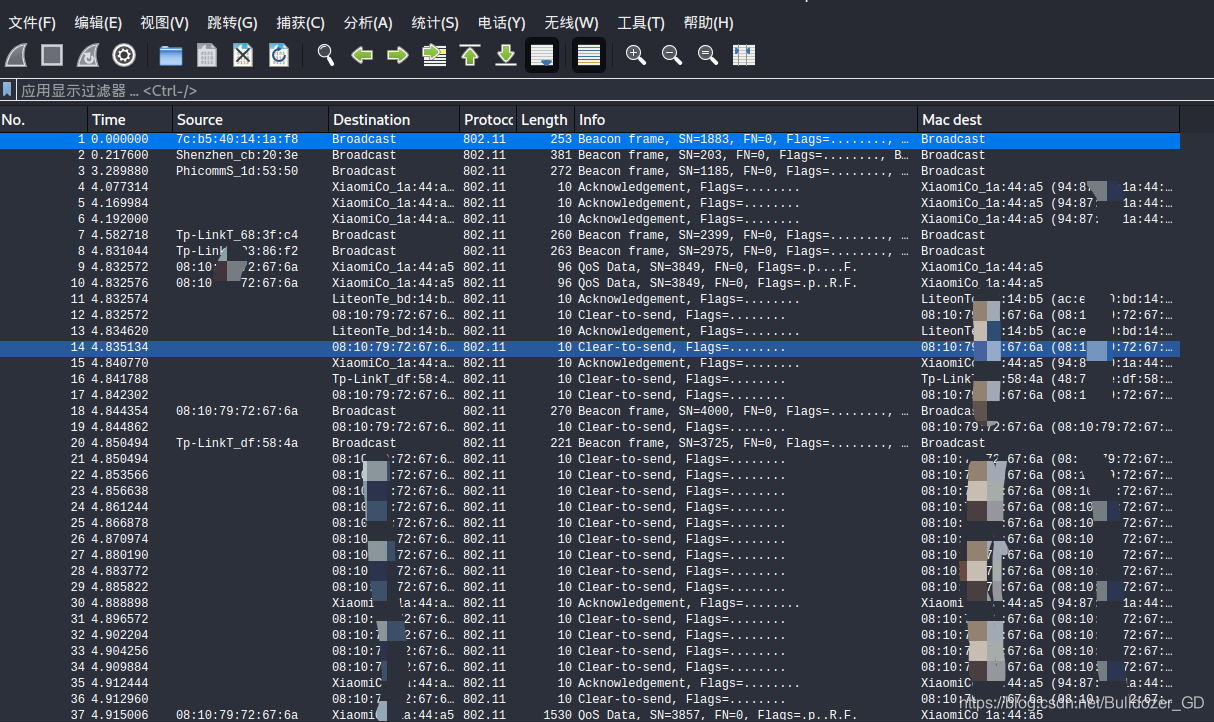This screenshot has height=722, width=1214.
Task: Sort packets by the Time column
Action: pyautogui.click(x=130, y=119)
